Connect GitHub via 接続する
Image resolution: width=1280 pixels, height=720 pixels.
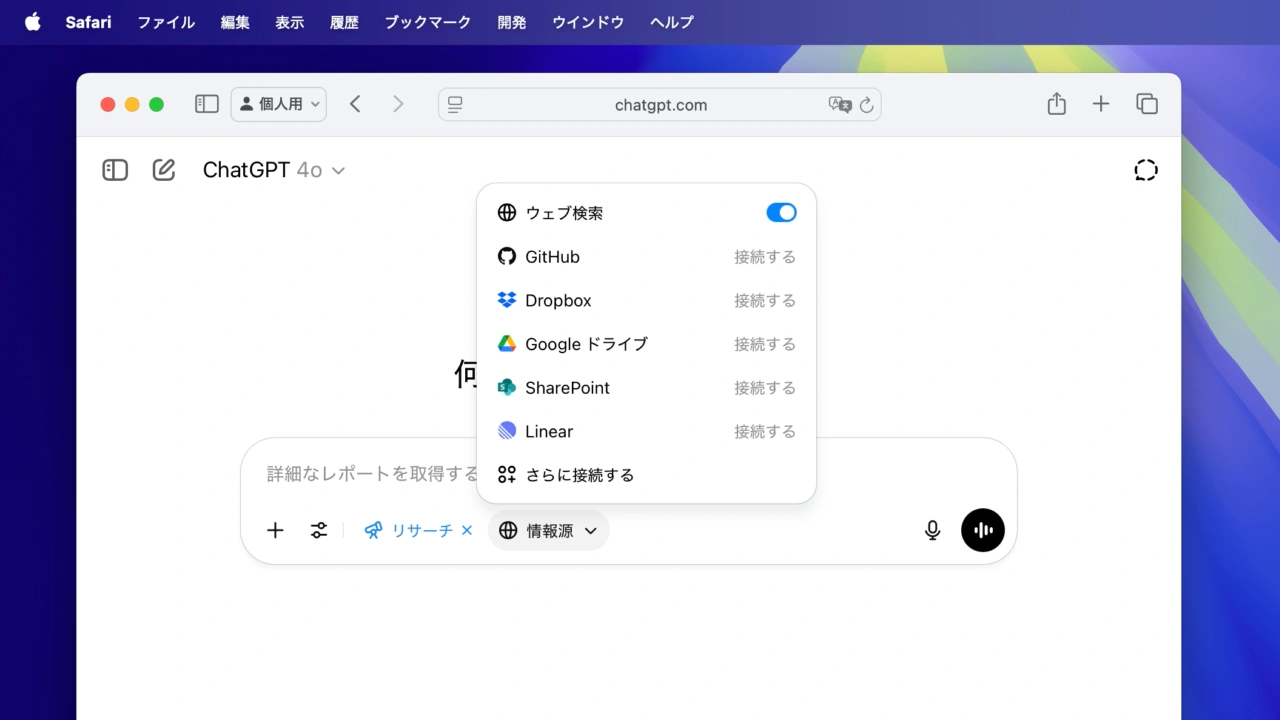pyautogui.click(x=764, y=257)
